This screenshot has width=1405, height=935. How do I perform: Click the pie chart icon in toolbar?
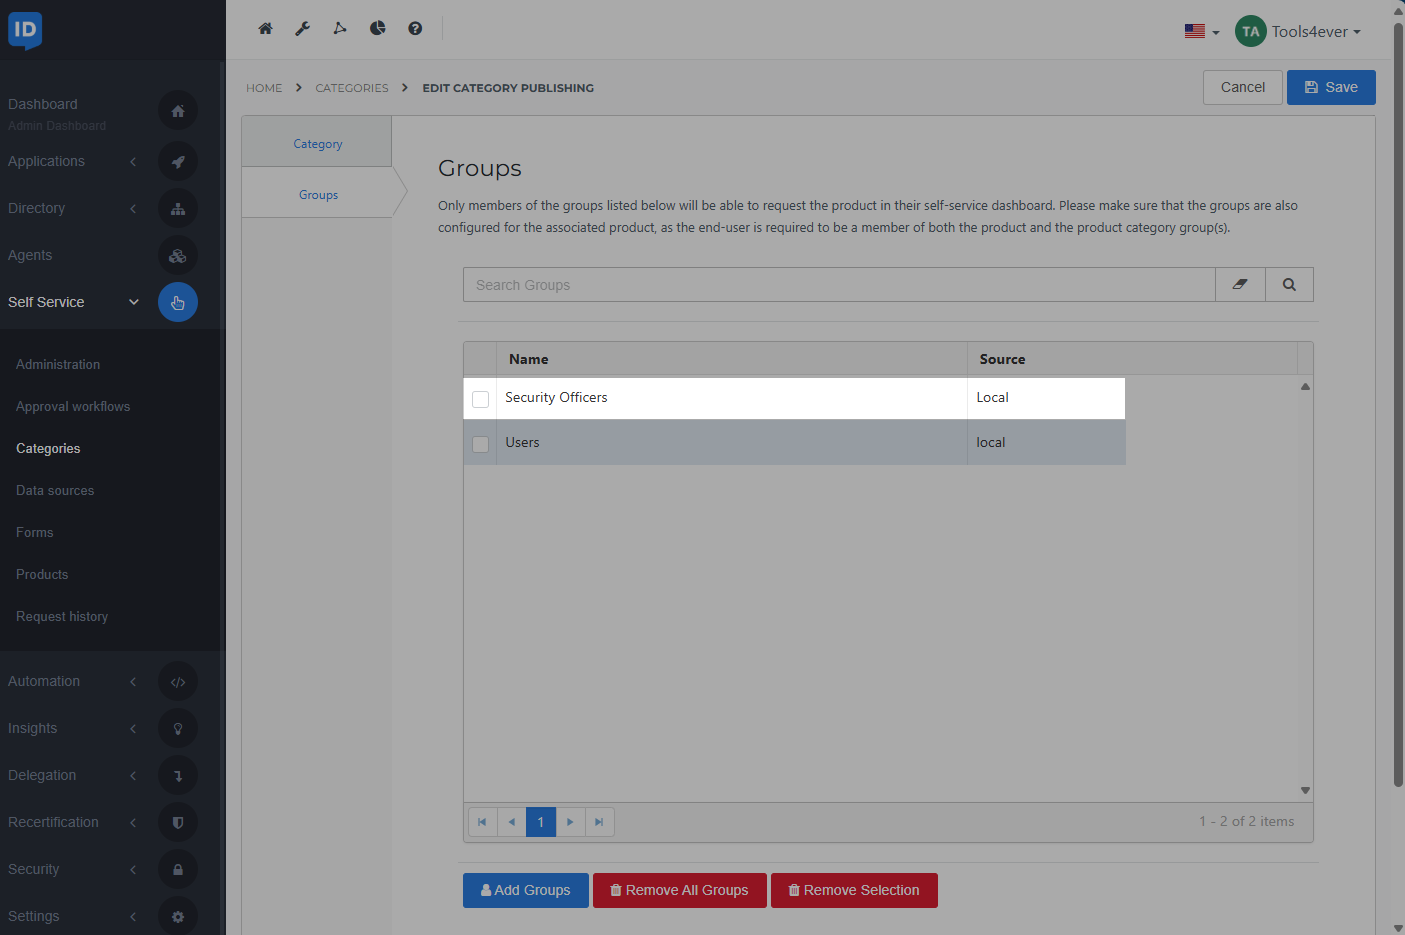point(377,29)
